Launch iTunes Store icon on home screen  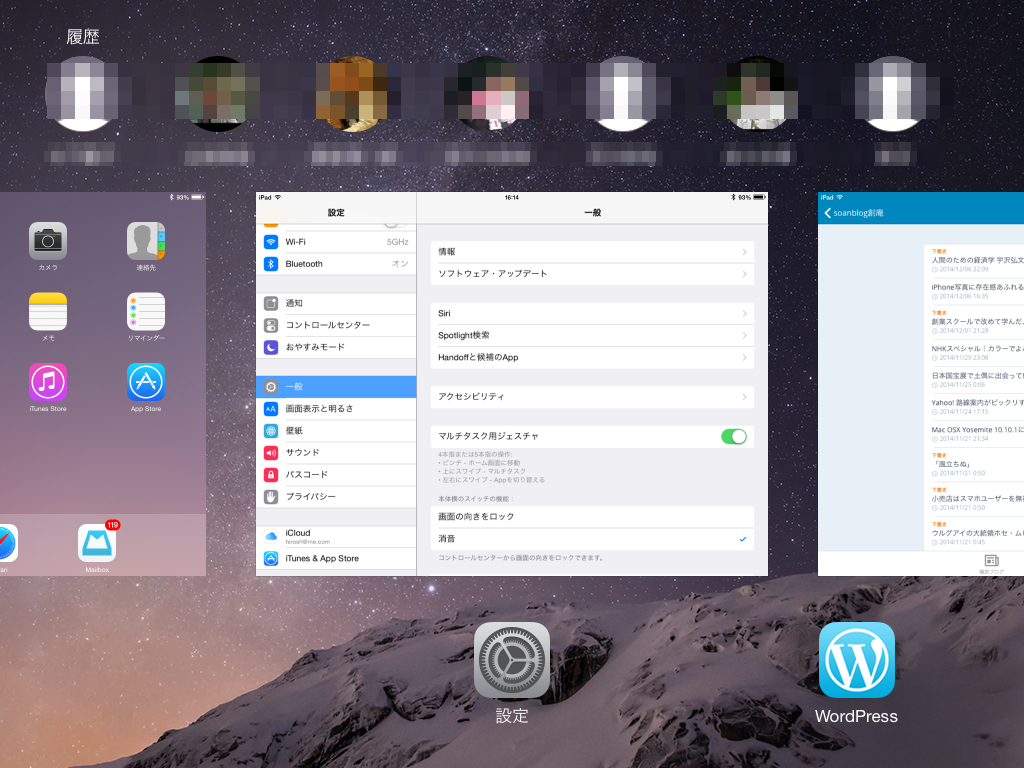pyautogui.click(x=48, y=382)
